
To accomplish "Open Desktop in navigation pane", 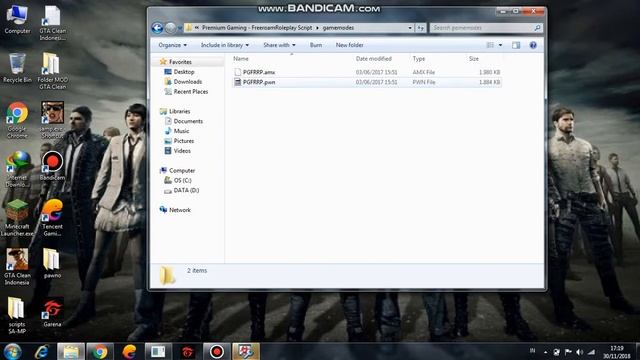I will click(x=184, y=72).
